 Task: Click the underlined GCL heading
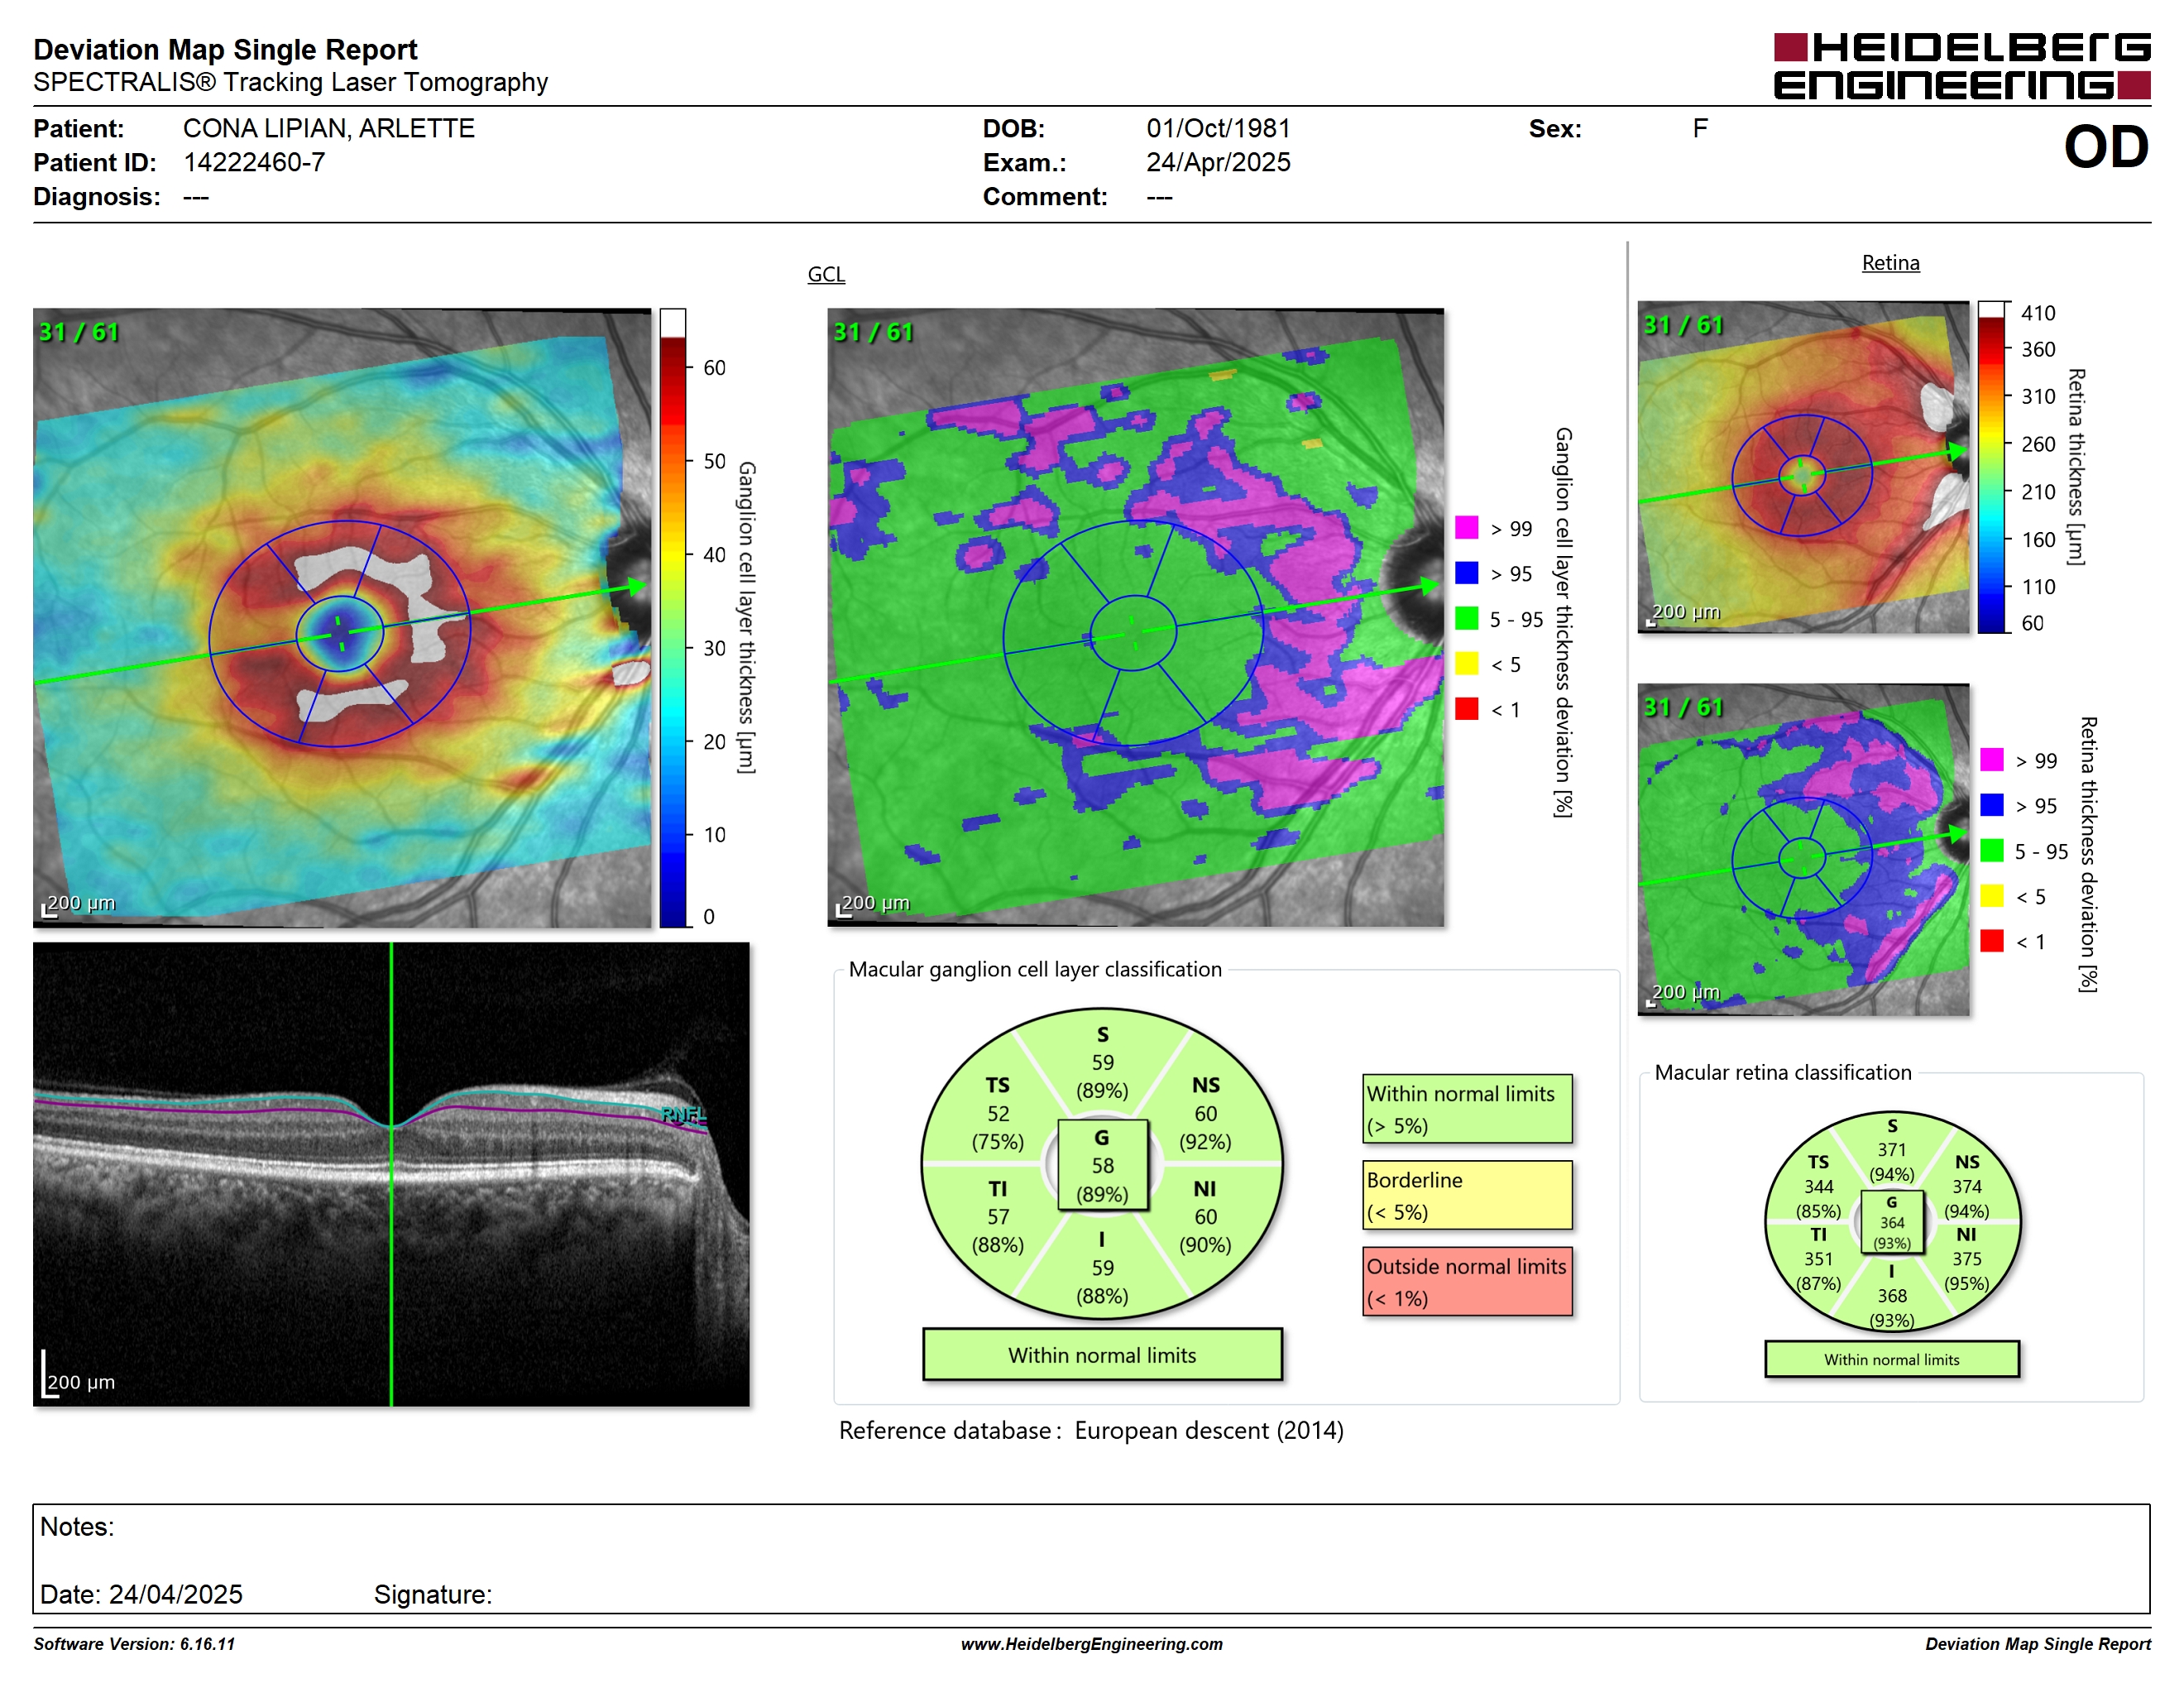826,274
